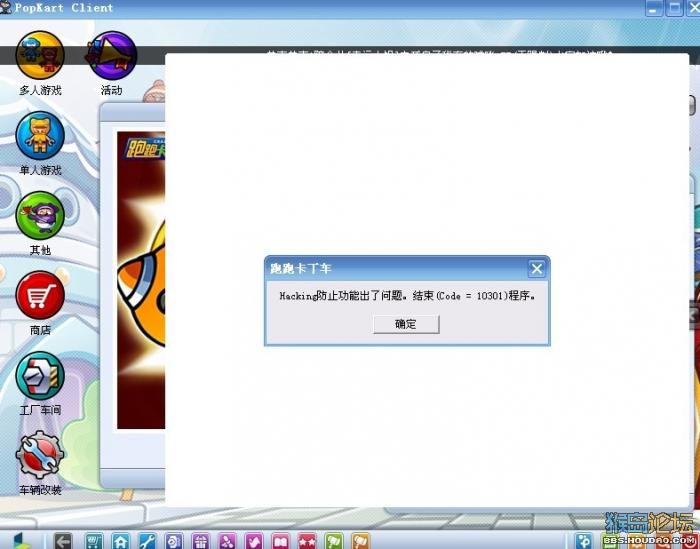Screen dimensions: 700x549
Task: Click the red two-stars icon
Action: tap(307, 541)
